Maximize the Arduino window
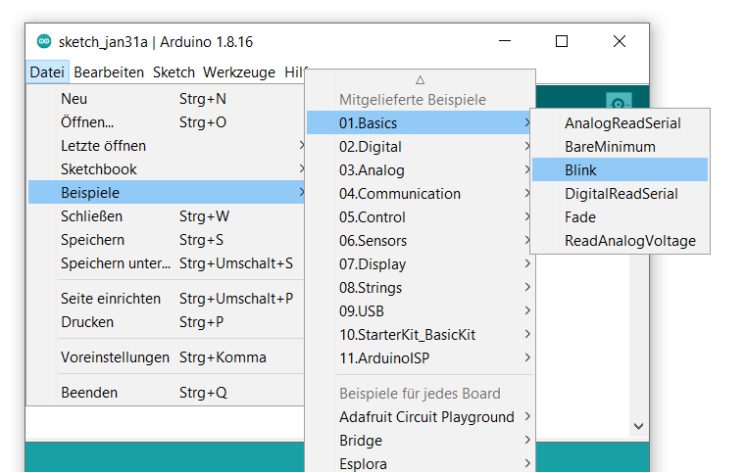Image resolution: width=746 pixels, height=473 pixels. click(562, 41)
